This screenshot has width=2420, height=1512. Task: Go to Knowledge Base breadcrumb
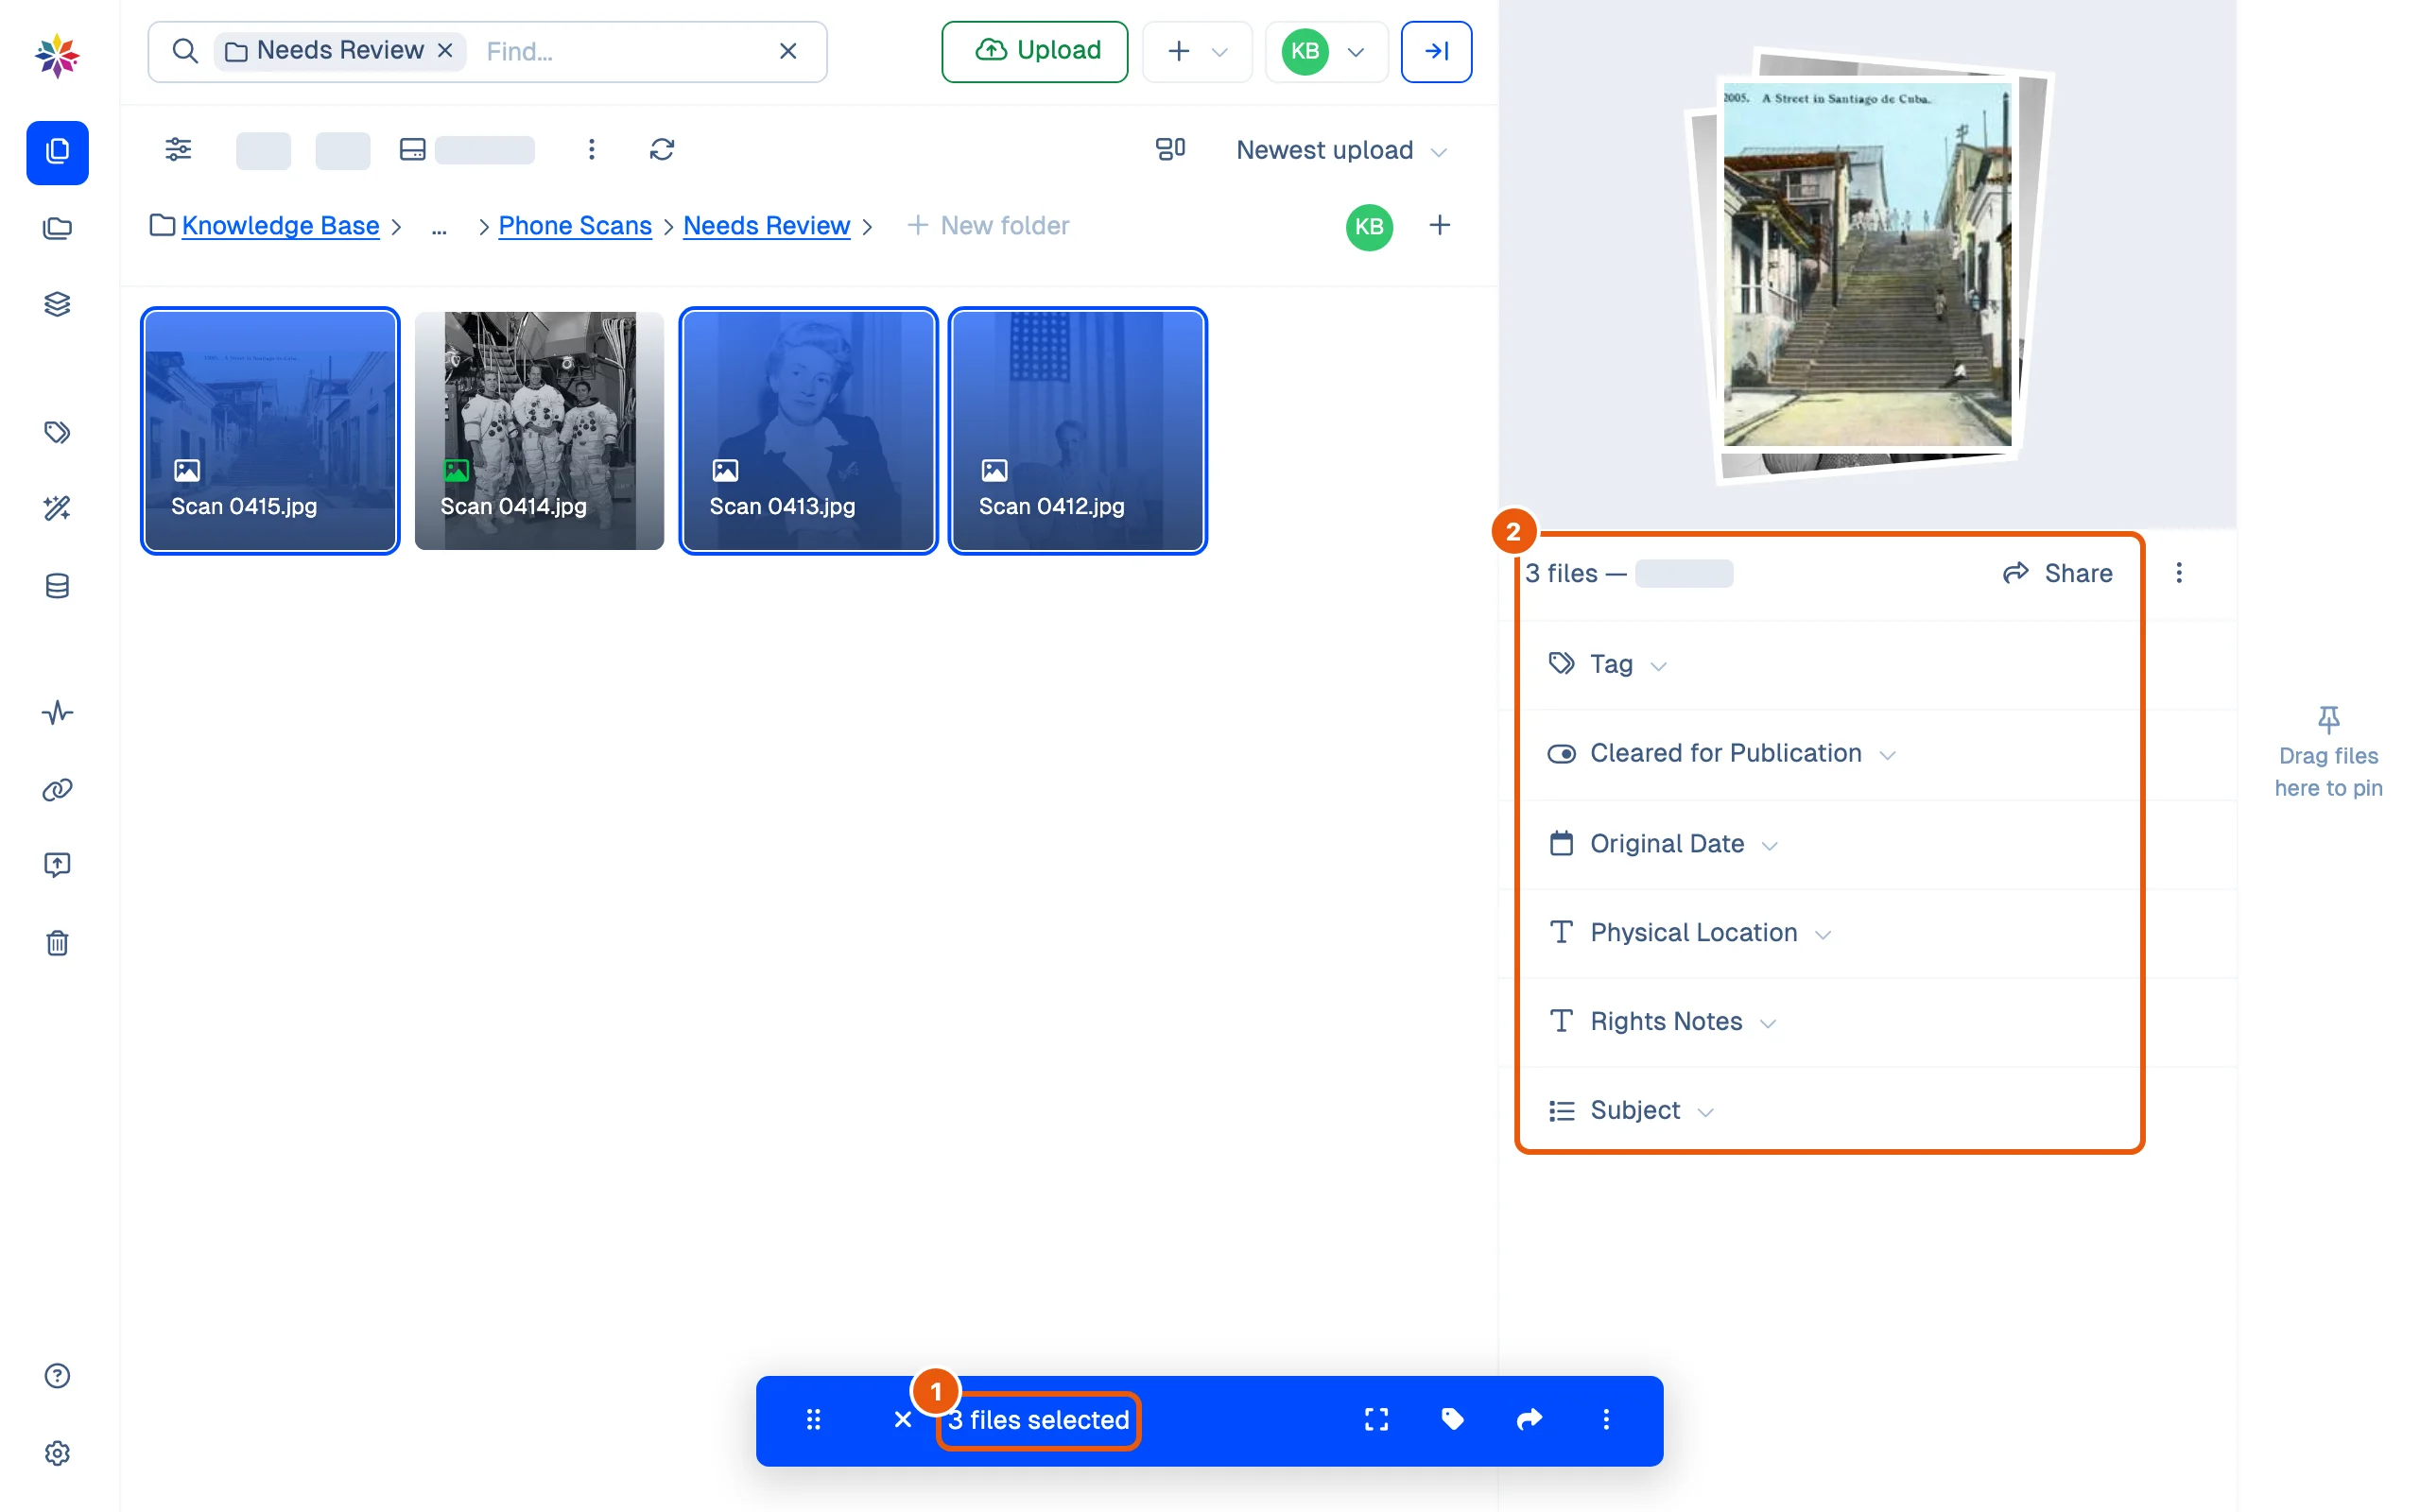[280, 226]
